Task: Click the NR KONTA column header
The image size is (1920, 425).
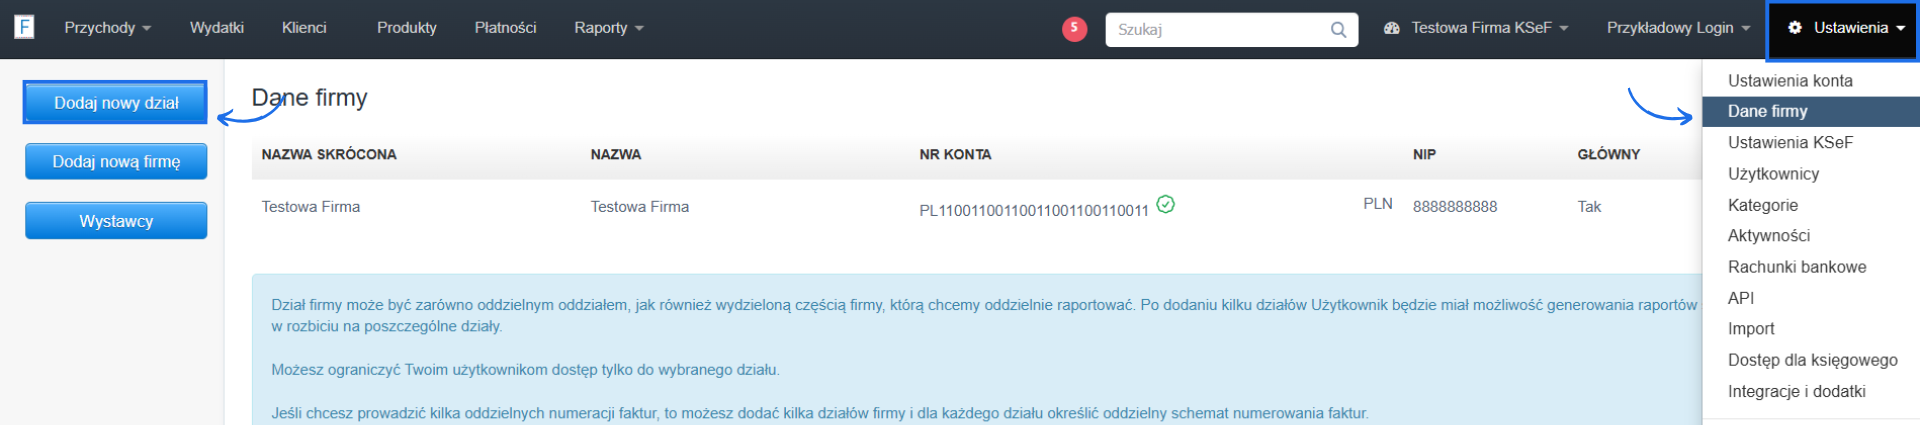Action: pos(955,155)
